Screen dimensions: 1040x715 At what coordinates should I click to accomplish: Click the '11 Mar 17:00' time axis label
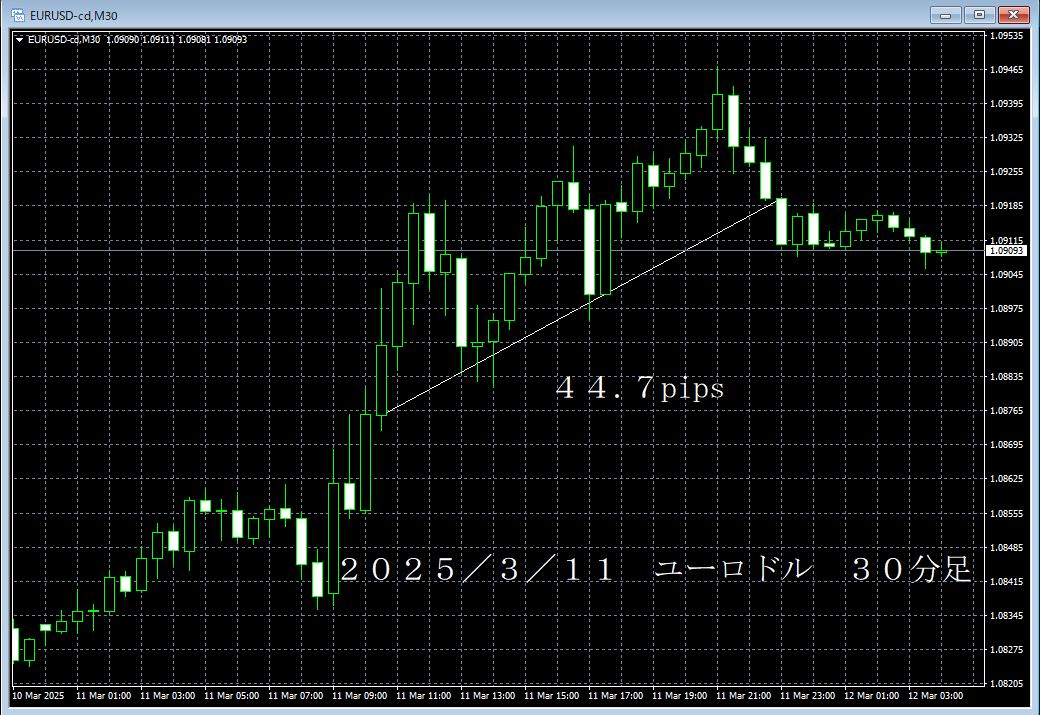616,696
